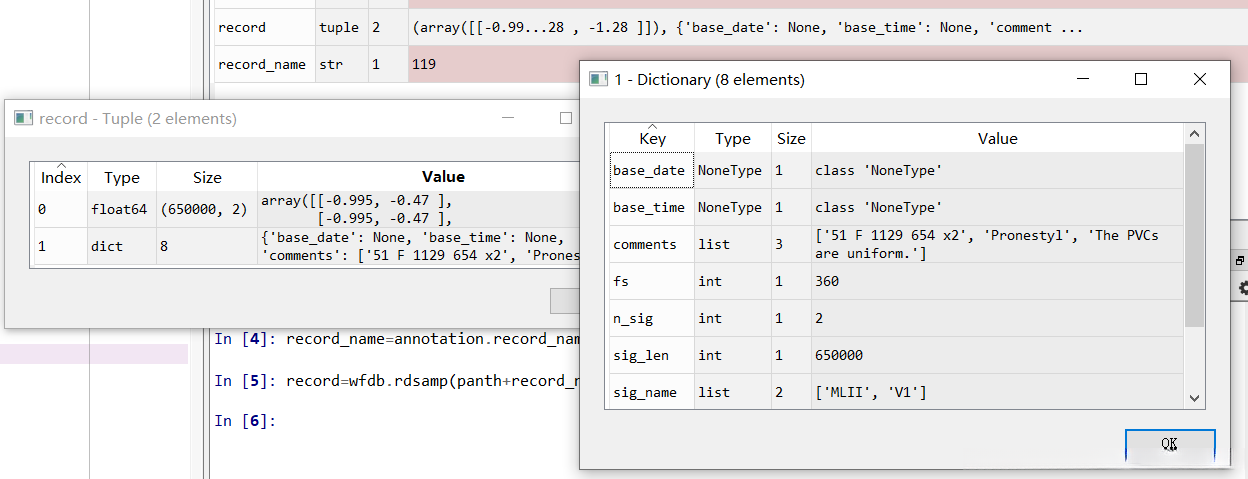Click the Value header in Dictionary dialog

[997, 139]
